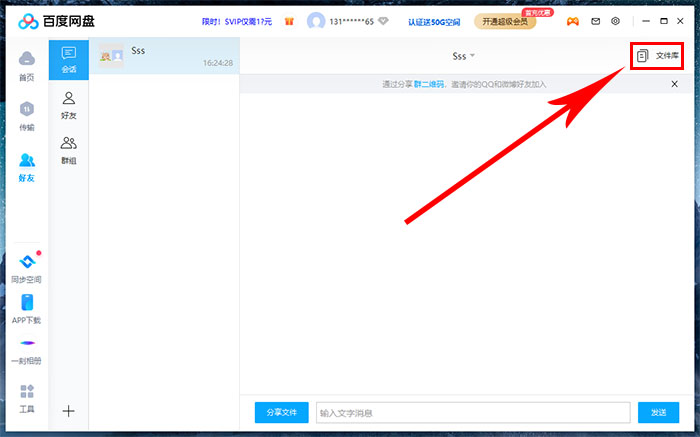The width and height of the screenshot is (700, 437).
Task: Click the Baidu Netdisk logo
Action: [x=57, y=21]
